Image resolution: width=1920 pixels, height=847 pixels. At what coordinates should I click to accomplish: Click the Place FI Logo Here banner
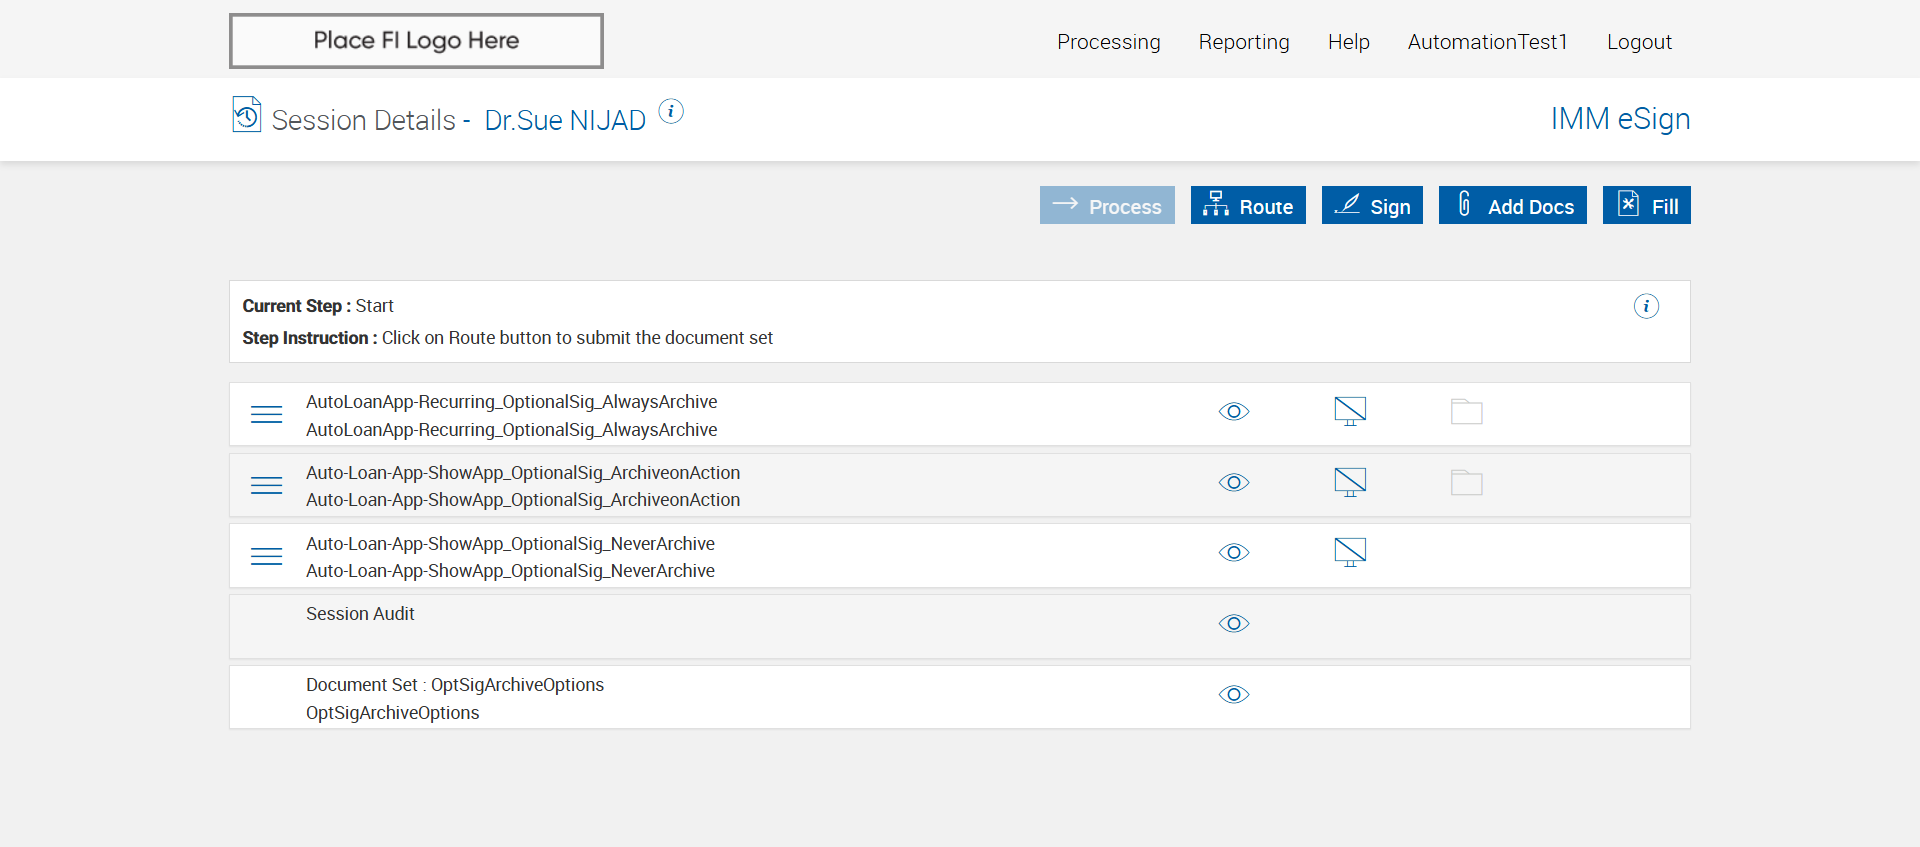coord(416,41)
